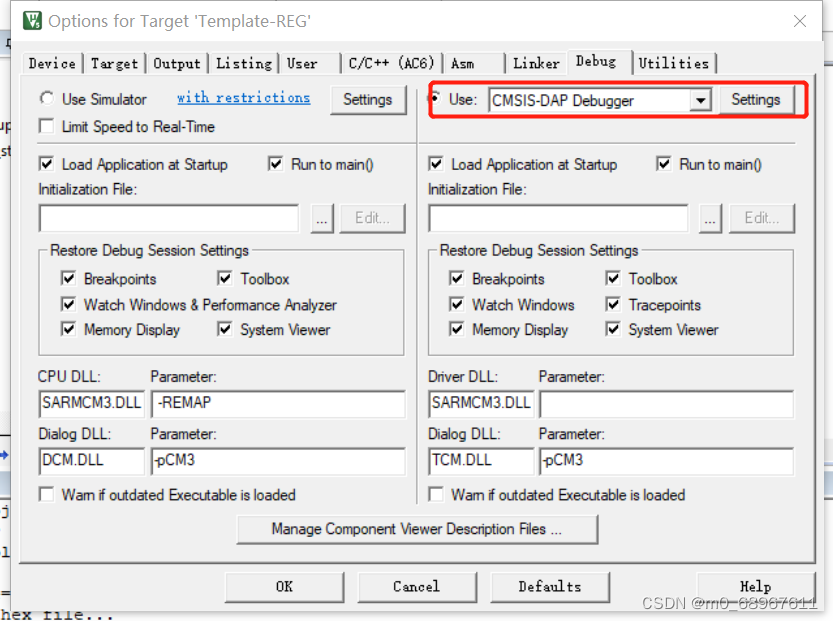Click simulator Initialization File input field

pos(168,218)
